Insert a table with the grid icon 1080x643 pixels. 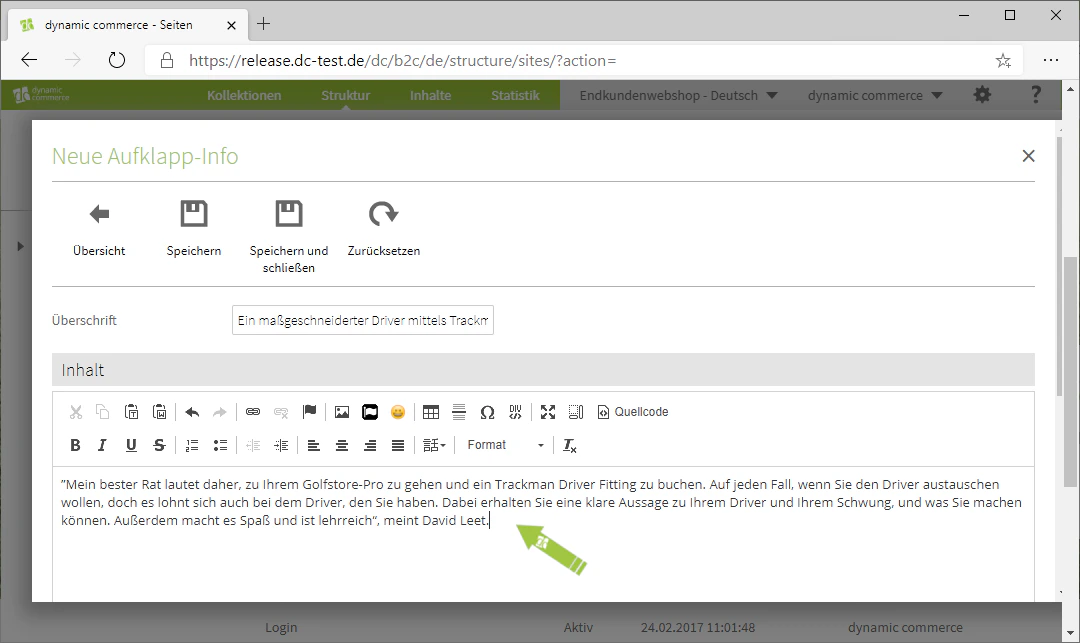(x=431, y=412)
